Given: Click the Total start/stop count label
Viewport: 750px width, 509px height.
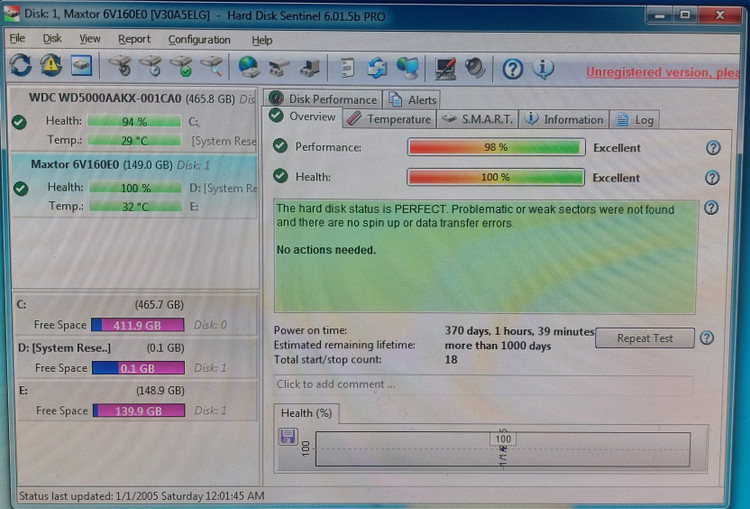Looking at the screenshot, I should (x=328, y=359).
